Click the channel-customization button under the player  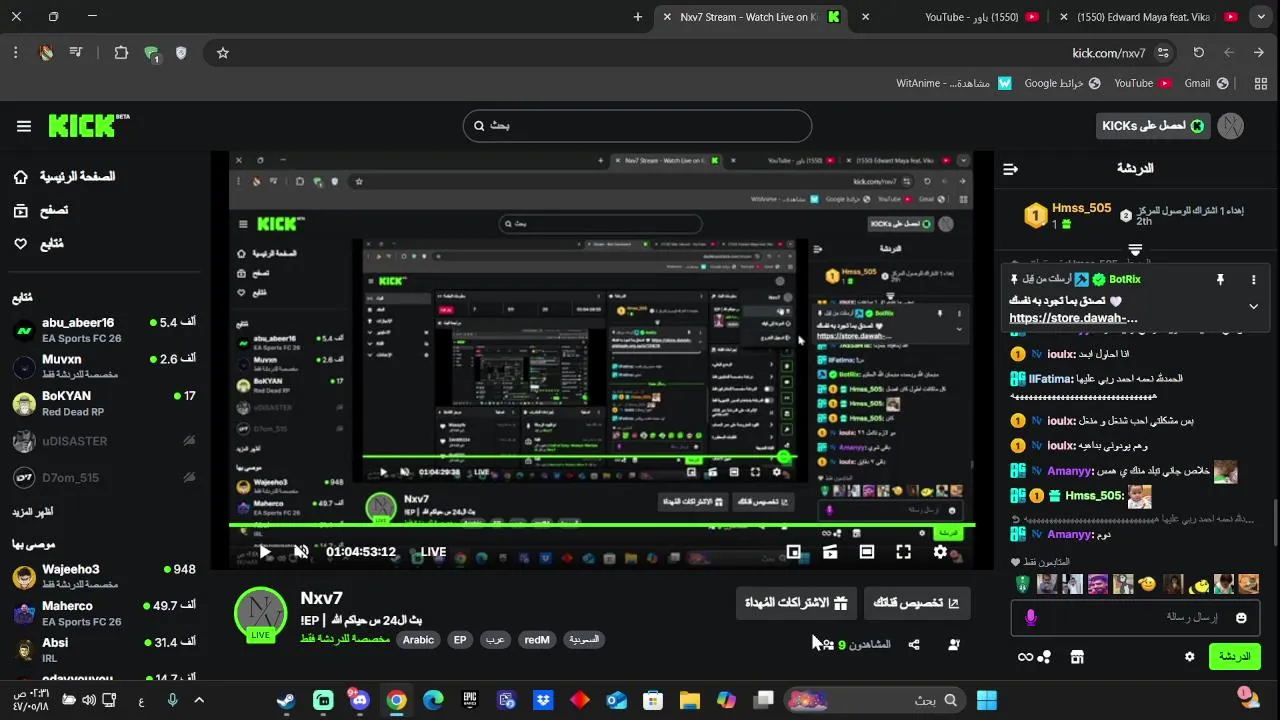[916, 603]
